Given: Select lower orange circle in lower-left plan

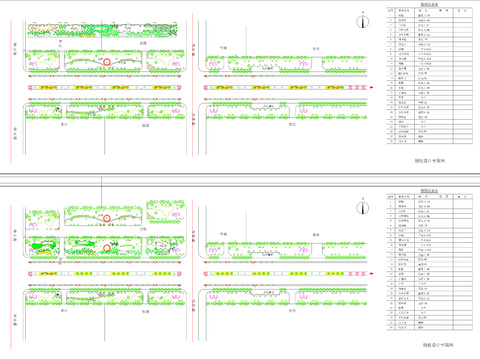Looking at the screenshot, I should click(107, 248).
